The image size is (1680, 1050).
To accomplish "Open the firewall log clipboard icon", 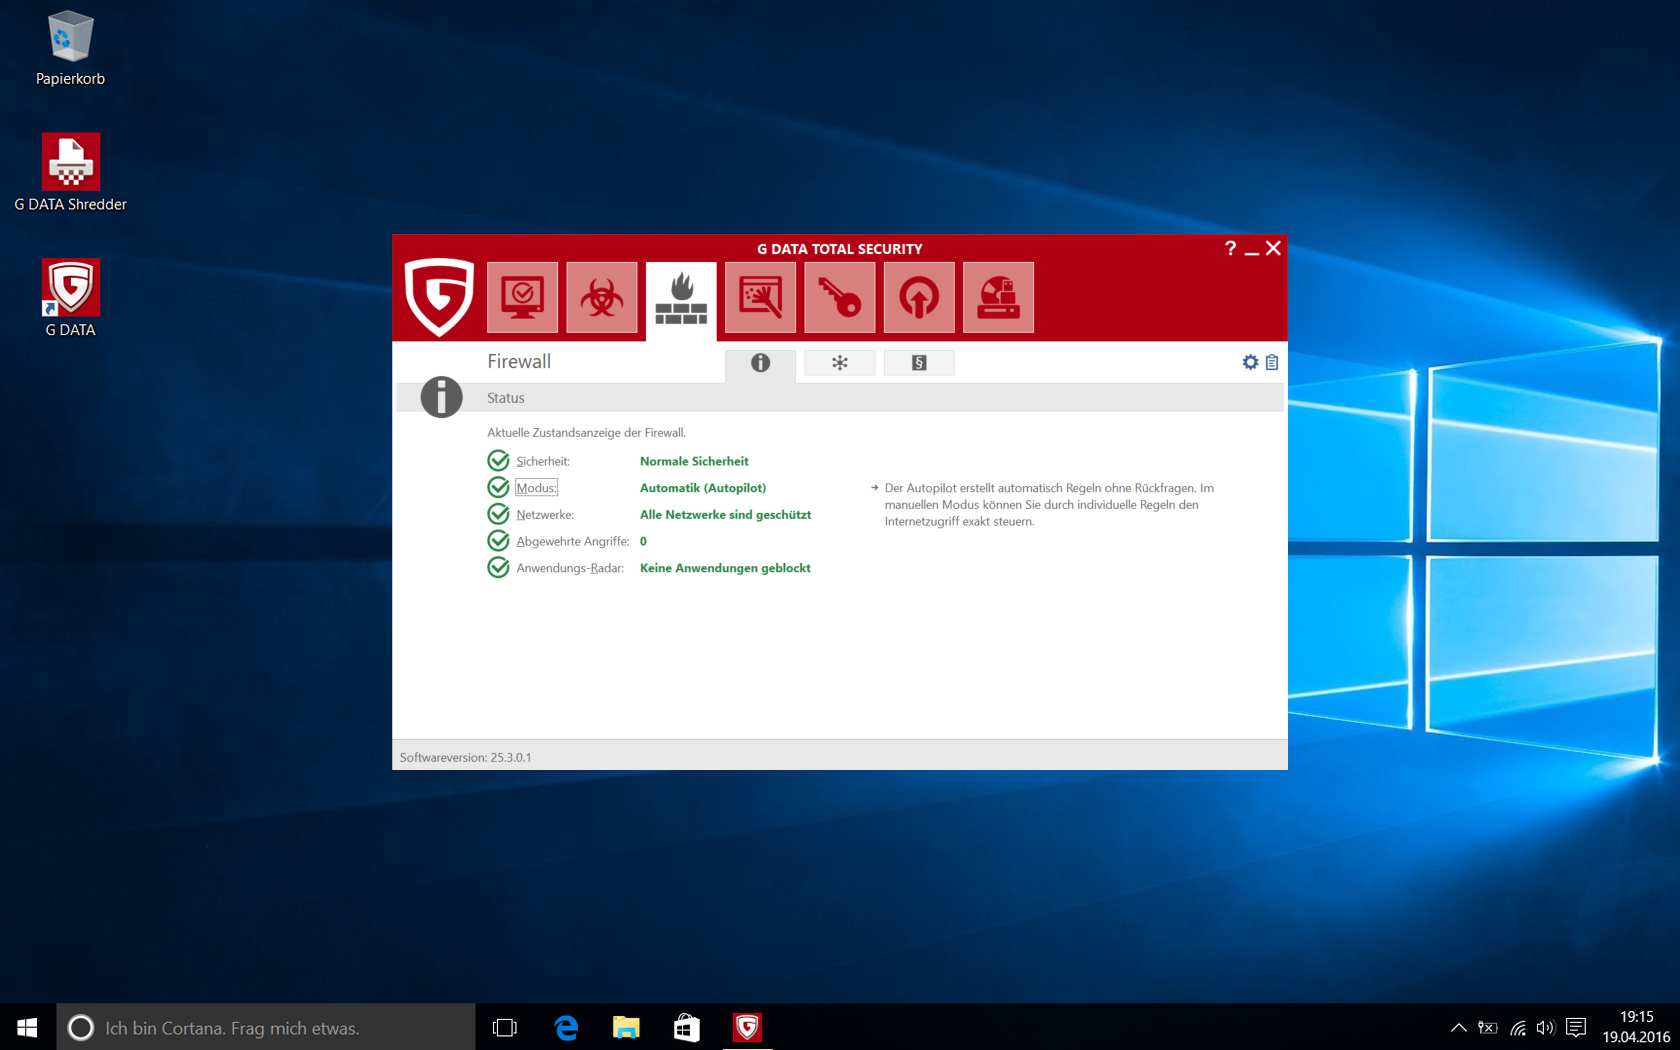I will (x=1272, y=362).
